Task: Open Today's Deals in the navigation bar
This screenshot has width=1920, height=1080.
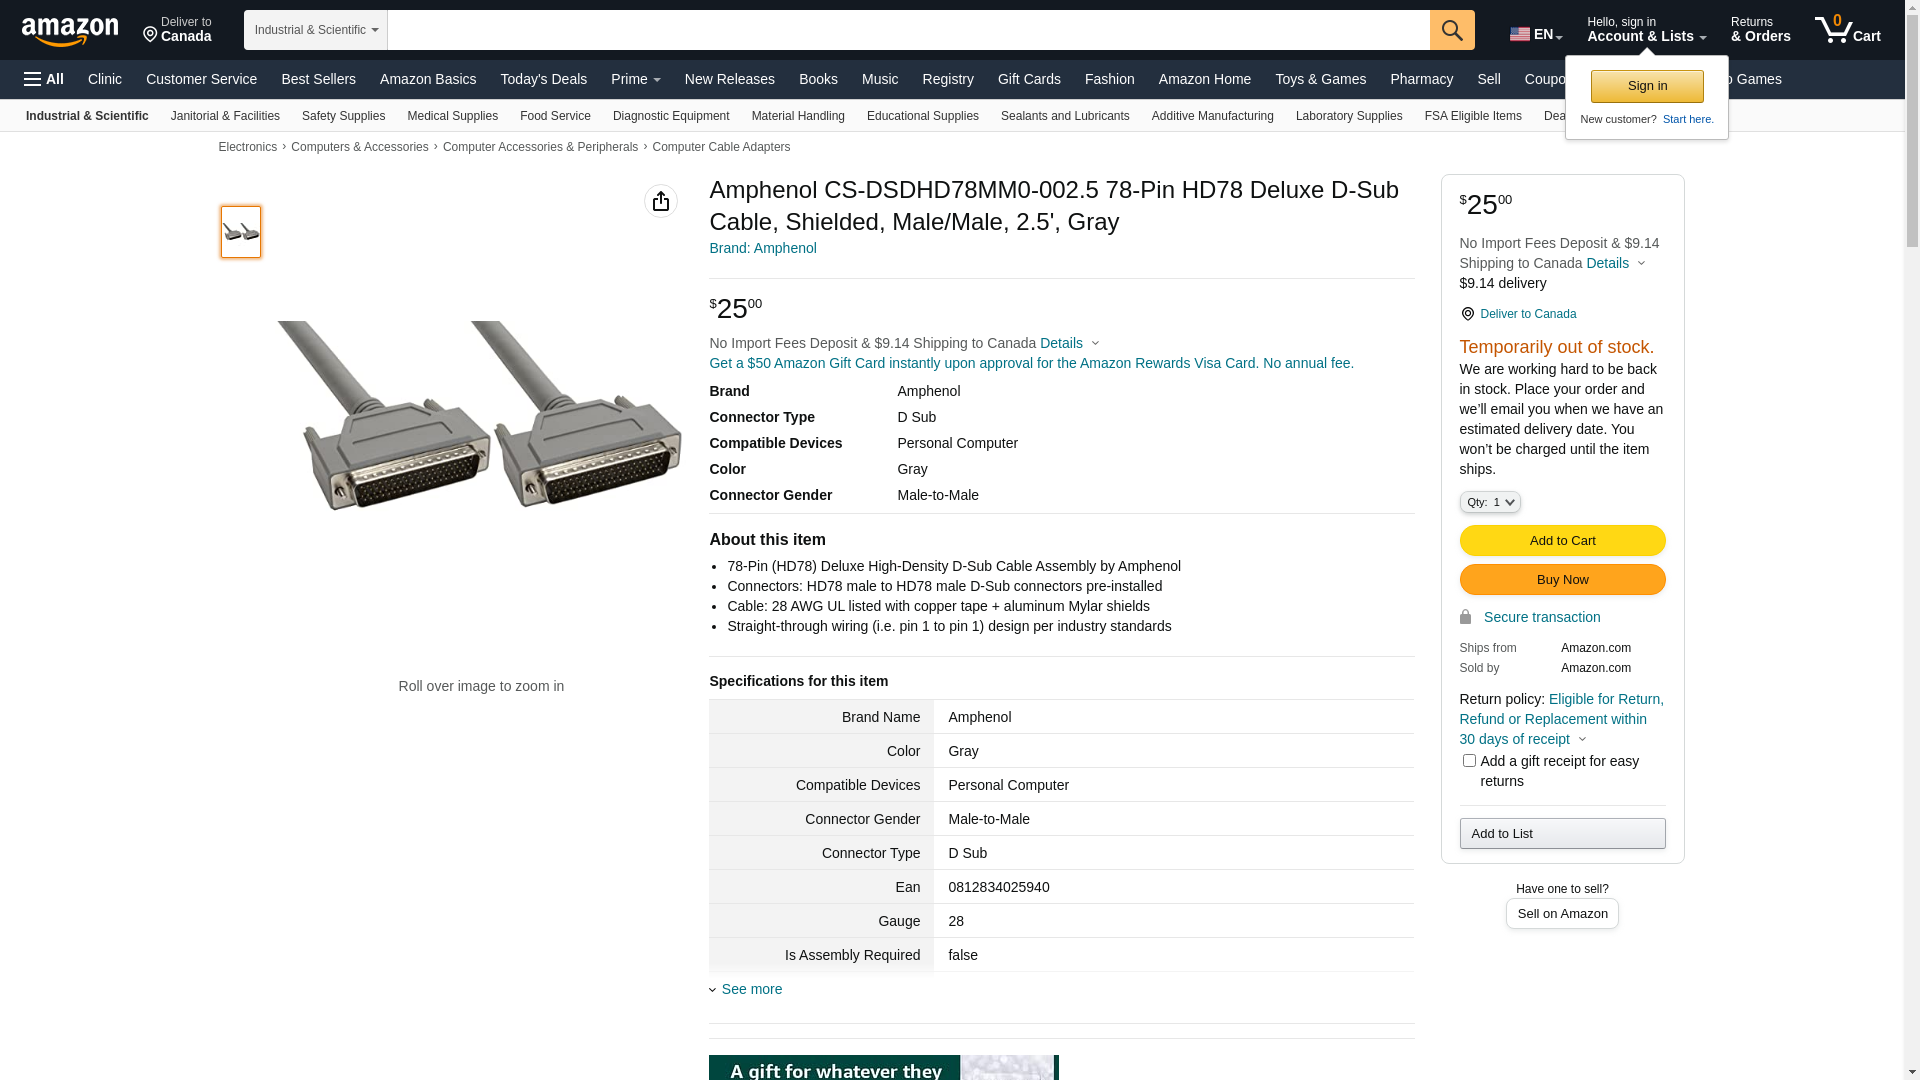Action: [x=543, y=79]
